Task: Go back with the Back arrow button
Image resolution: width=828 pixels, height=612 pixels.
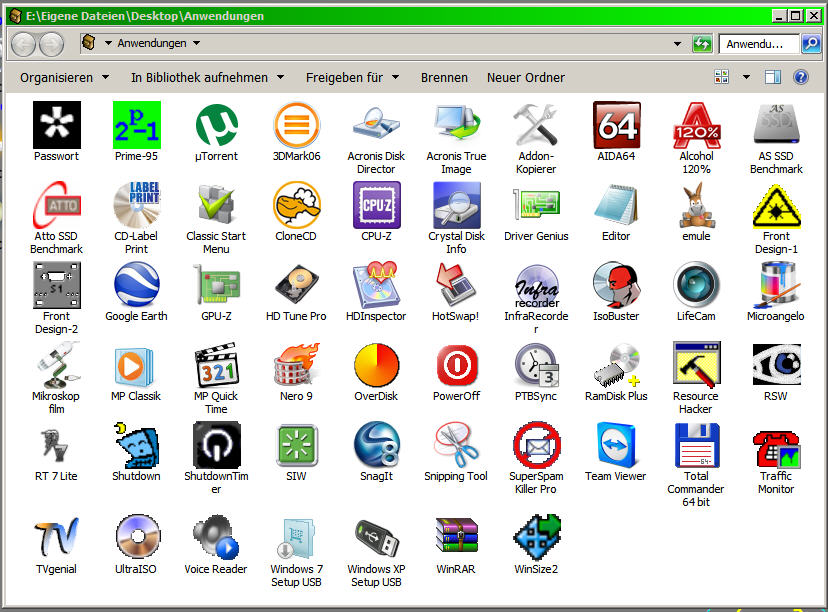Action: click(x=23, y=44)
